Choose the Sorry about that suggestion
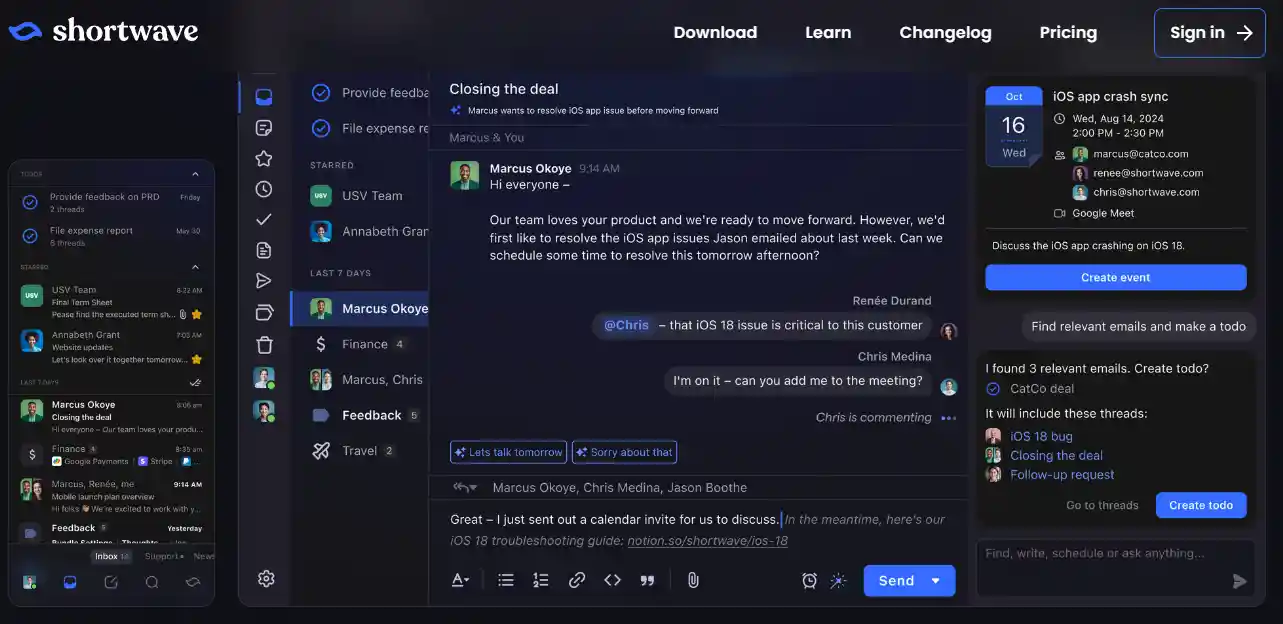This screenshot has width=1283, height=624. 624,452
